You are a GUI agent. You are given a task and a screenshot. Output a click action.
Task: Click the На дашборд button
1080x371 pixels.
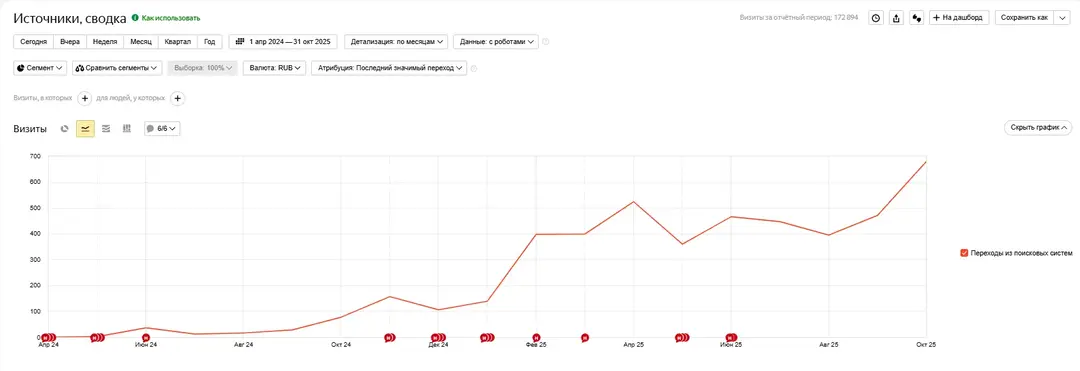pyautogui.click(x=959, y=18)
